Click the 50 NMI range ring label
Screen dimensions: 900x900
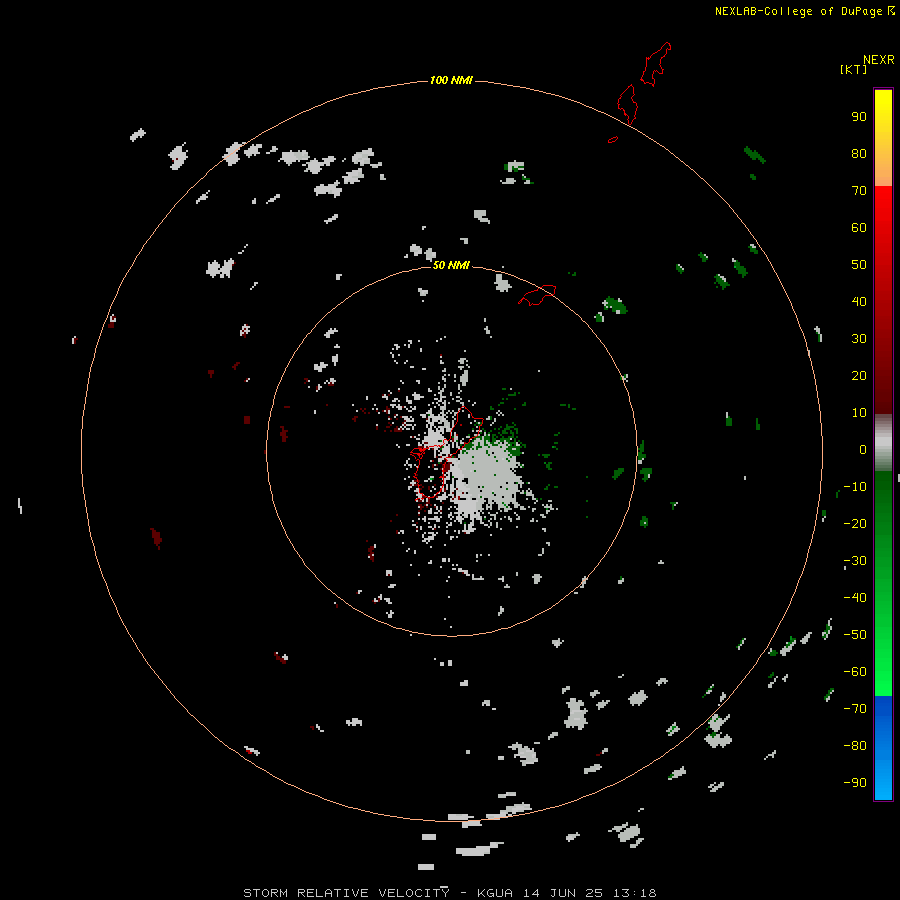[451, 265]
